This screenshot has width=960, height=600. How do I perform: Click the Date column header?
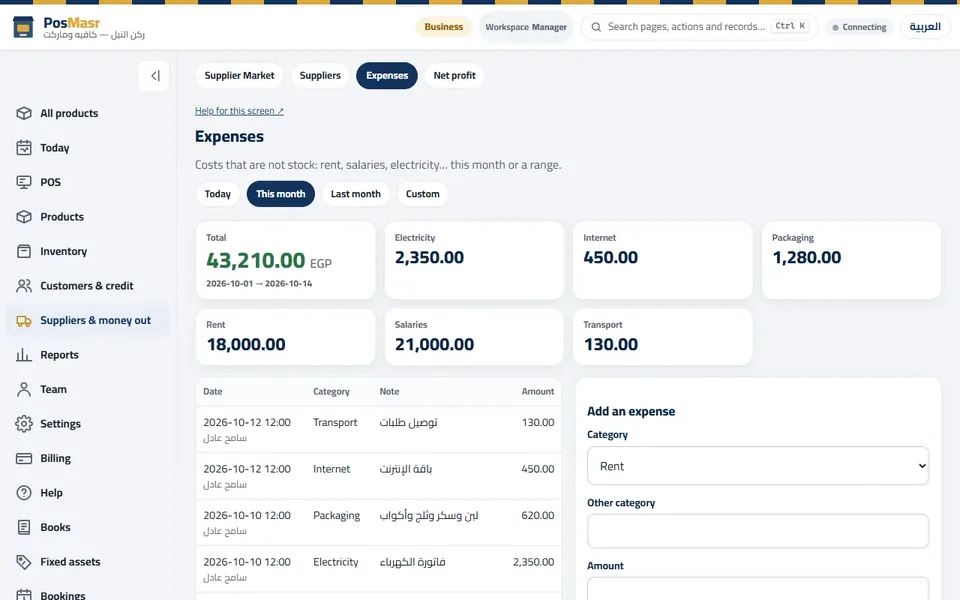(x=212, y=391)
